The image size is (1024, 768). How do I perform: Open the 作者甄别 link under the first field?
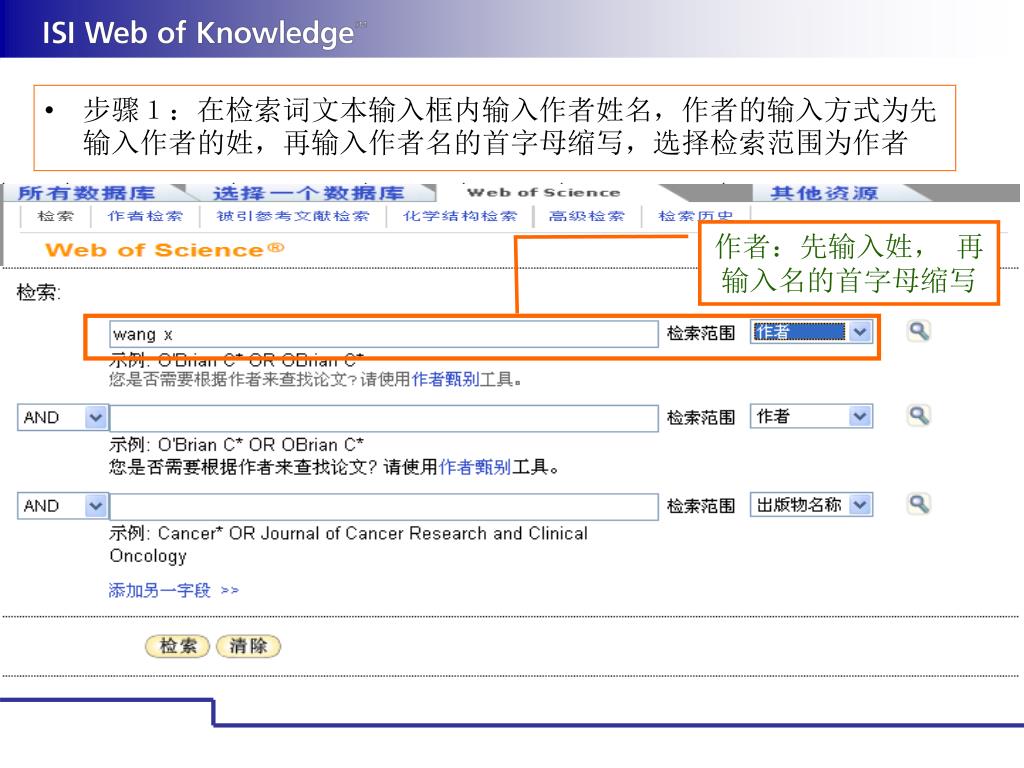445,379
